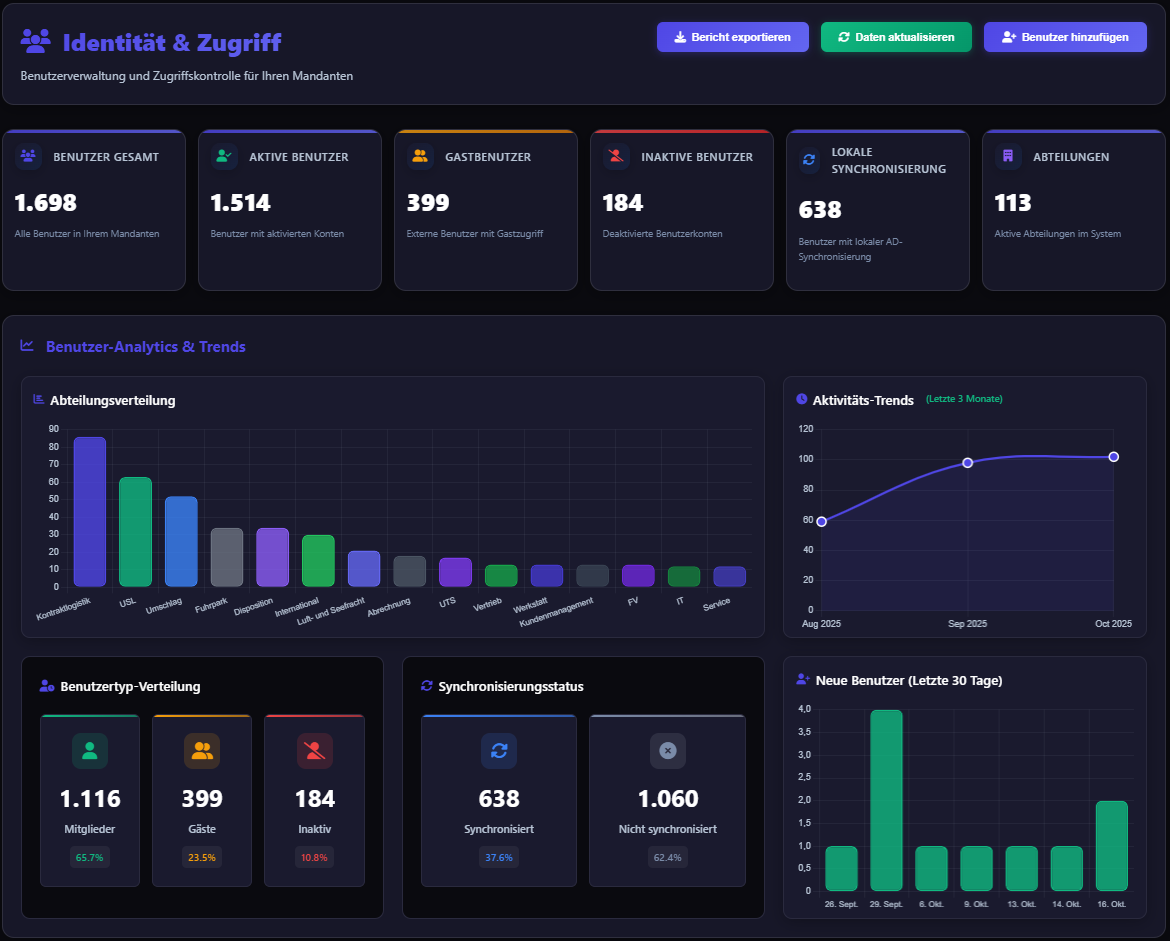This screenshot has width=1170, height=941.
Task: Click the Oct 2025 trend point
Action: 1113,457
